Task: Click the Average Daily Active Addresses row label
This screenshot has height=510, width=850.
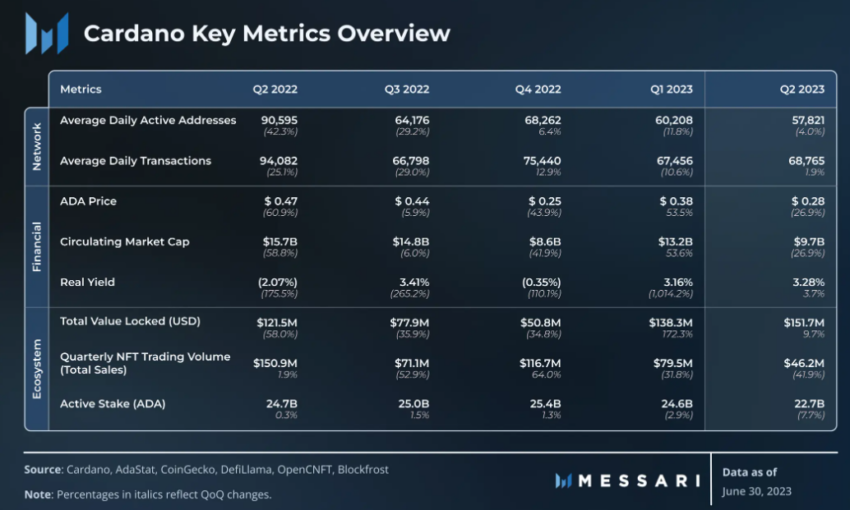Action: [148, 120]
